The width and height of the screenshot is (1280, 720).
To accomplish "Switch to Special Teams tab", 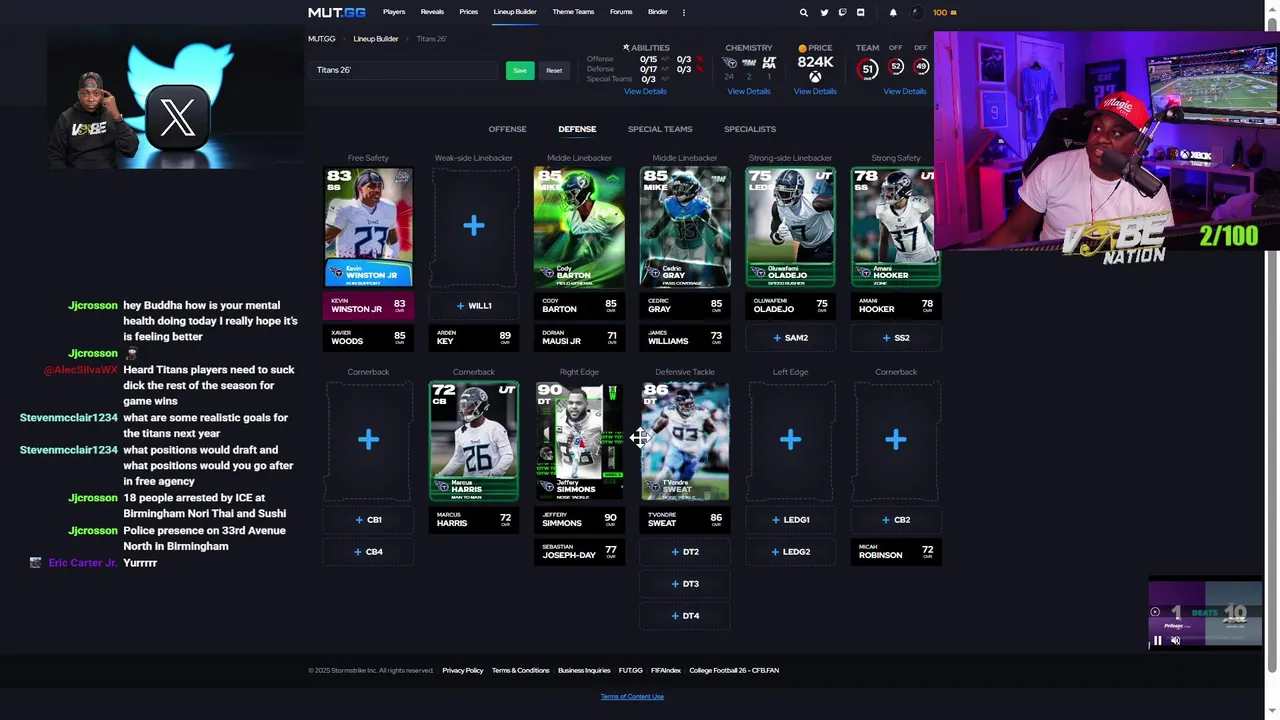I will coord(660,129).
